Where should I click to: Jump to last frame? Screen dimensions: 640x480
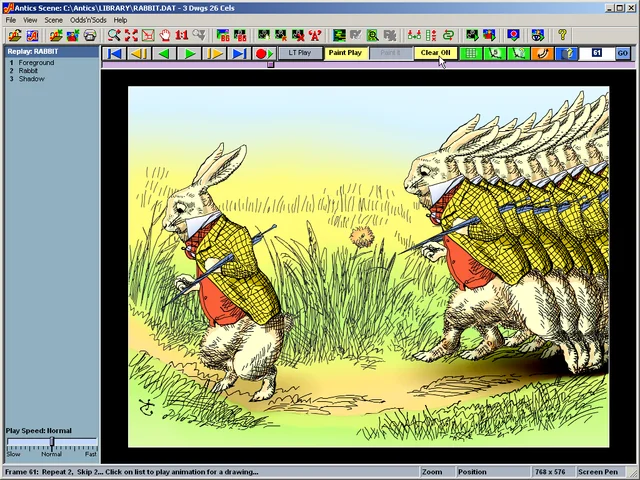pos(239,53)
